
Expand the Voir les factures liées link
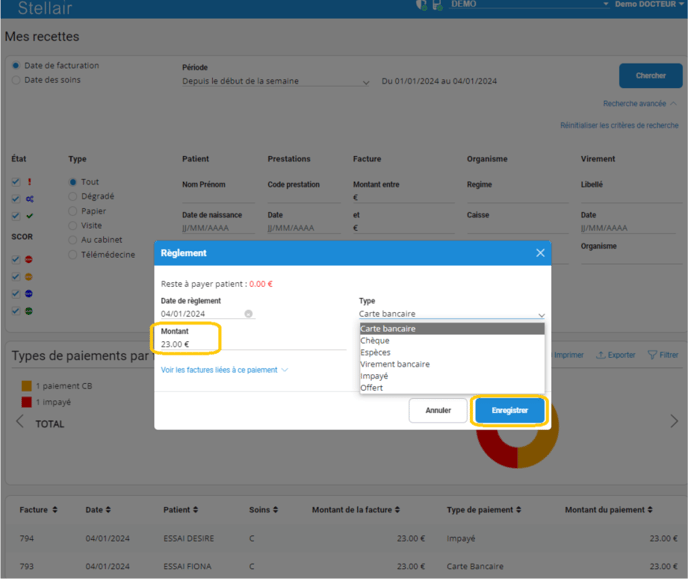pyautogui.click(x=224, y=370)
